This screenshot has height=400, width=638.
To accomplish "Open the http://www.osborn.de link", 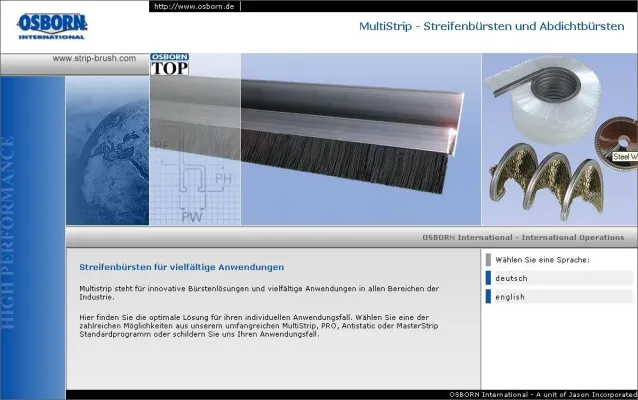I will [x=194, y=7].
